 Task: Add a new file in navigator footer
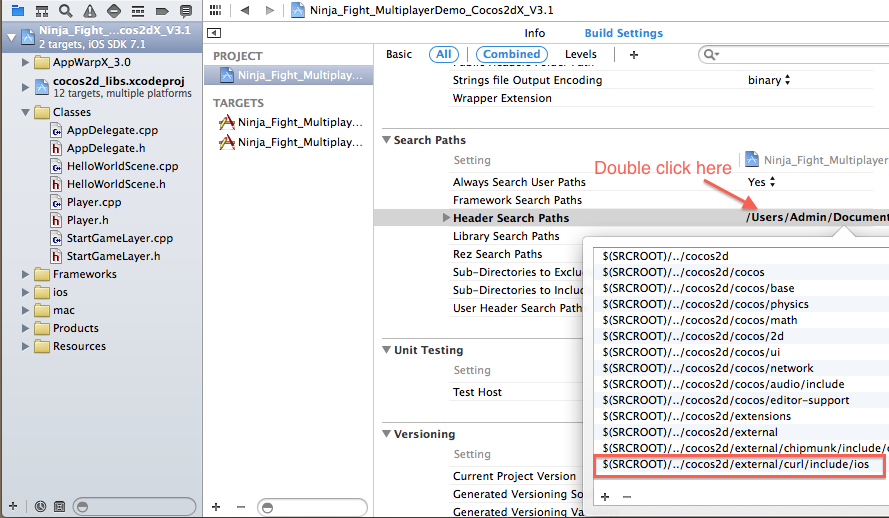[x=13, y=506]
